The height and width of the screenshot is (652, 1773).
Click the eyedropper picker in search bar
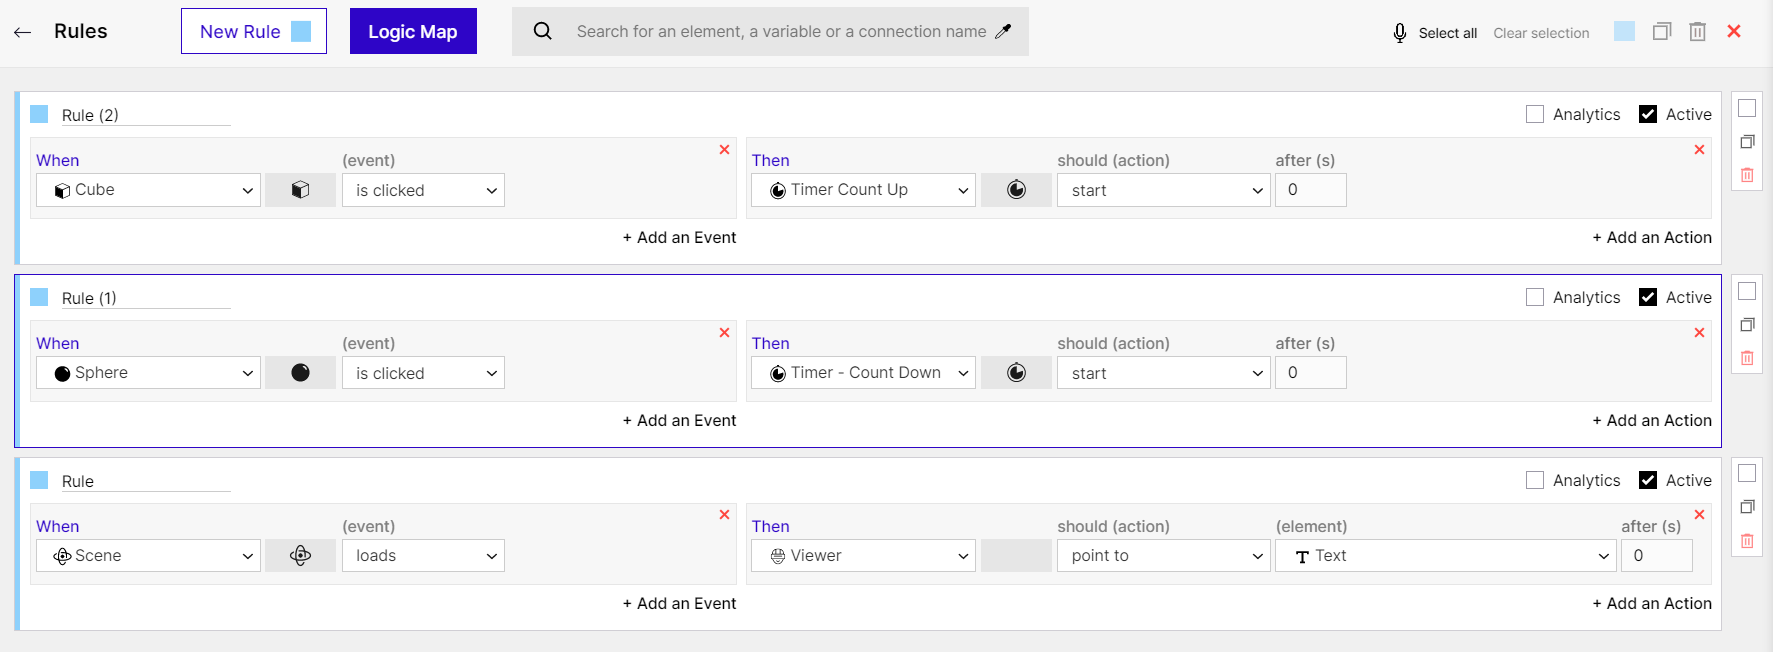(1003, 31)
